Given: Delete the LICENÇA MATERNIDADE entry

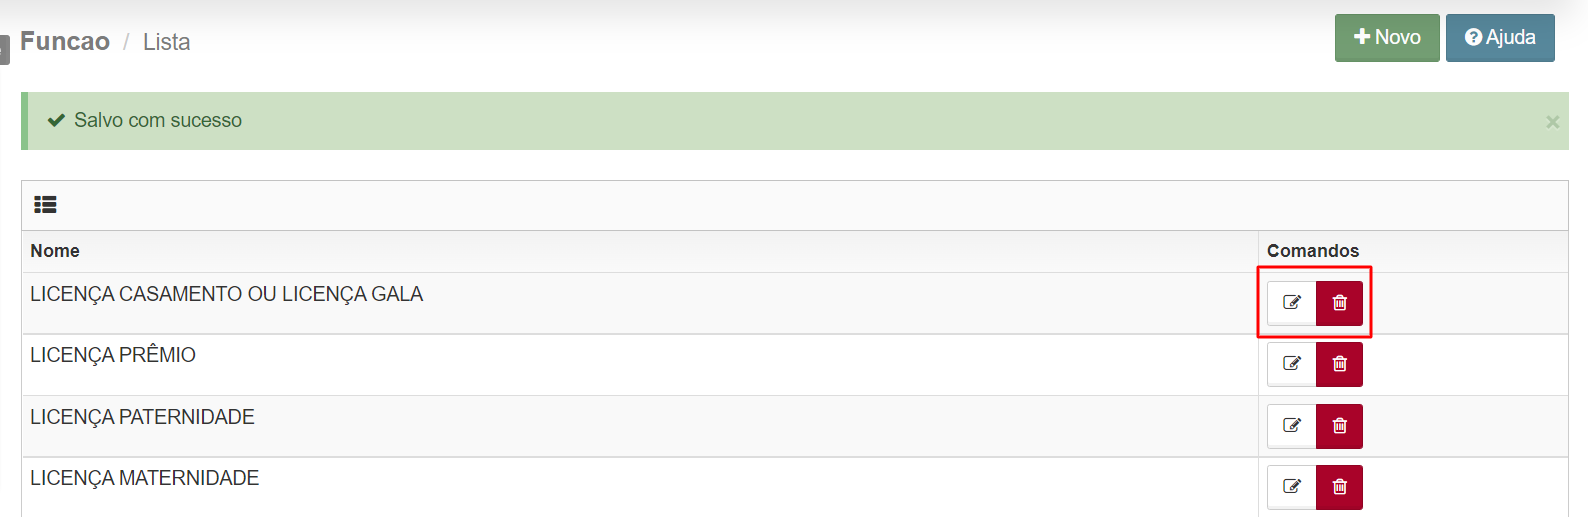Looking at the screenshot, I should point(1339,487).
